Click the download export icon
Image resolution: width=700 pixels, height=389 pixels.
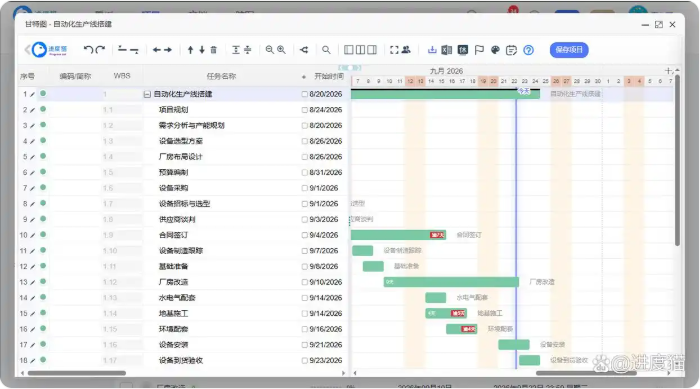(x=432, y=50)
